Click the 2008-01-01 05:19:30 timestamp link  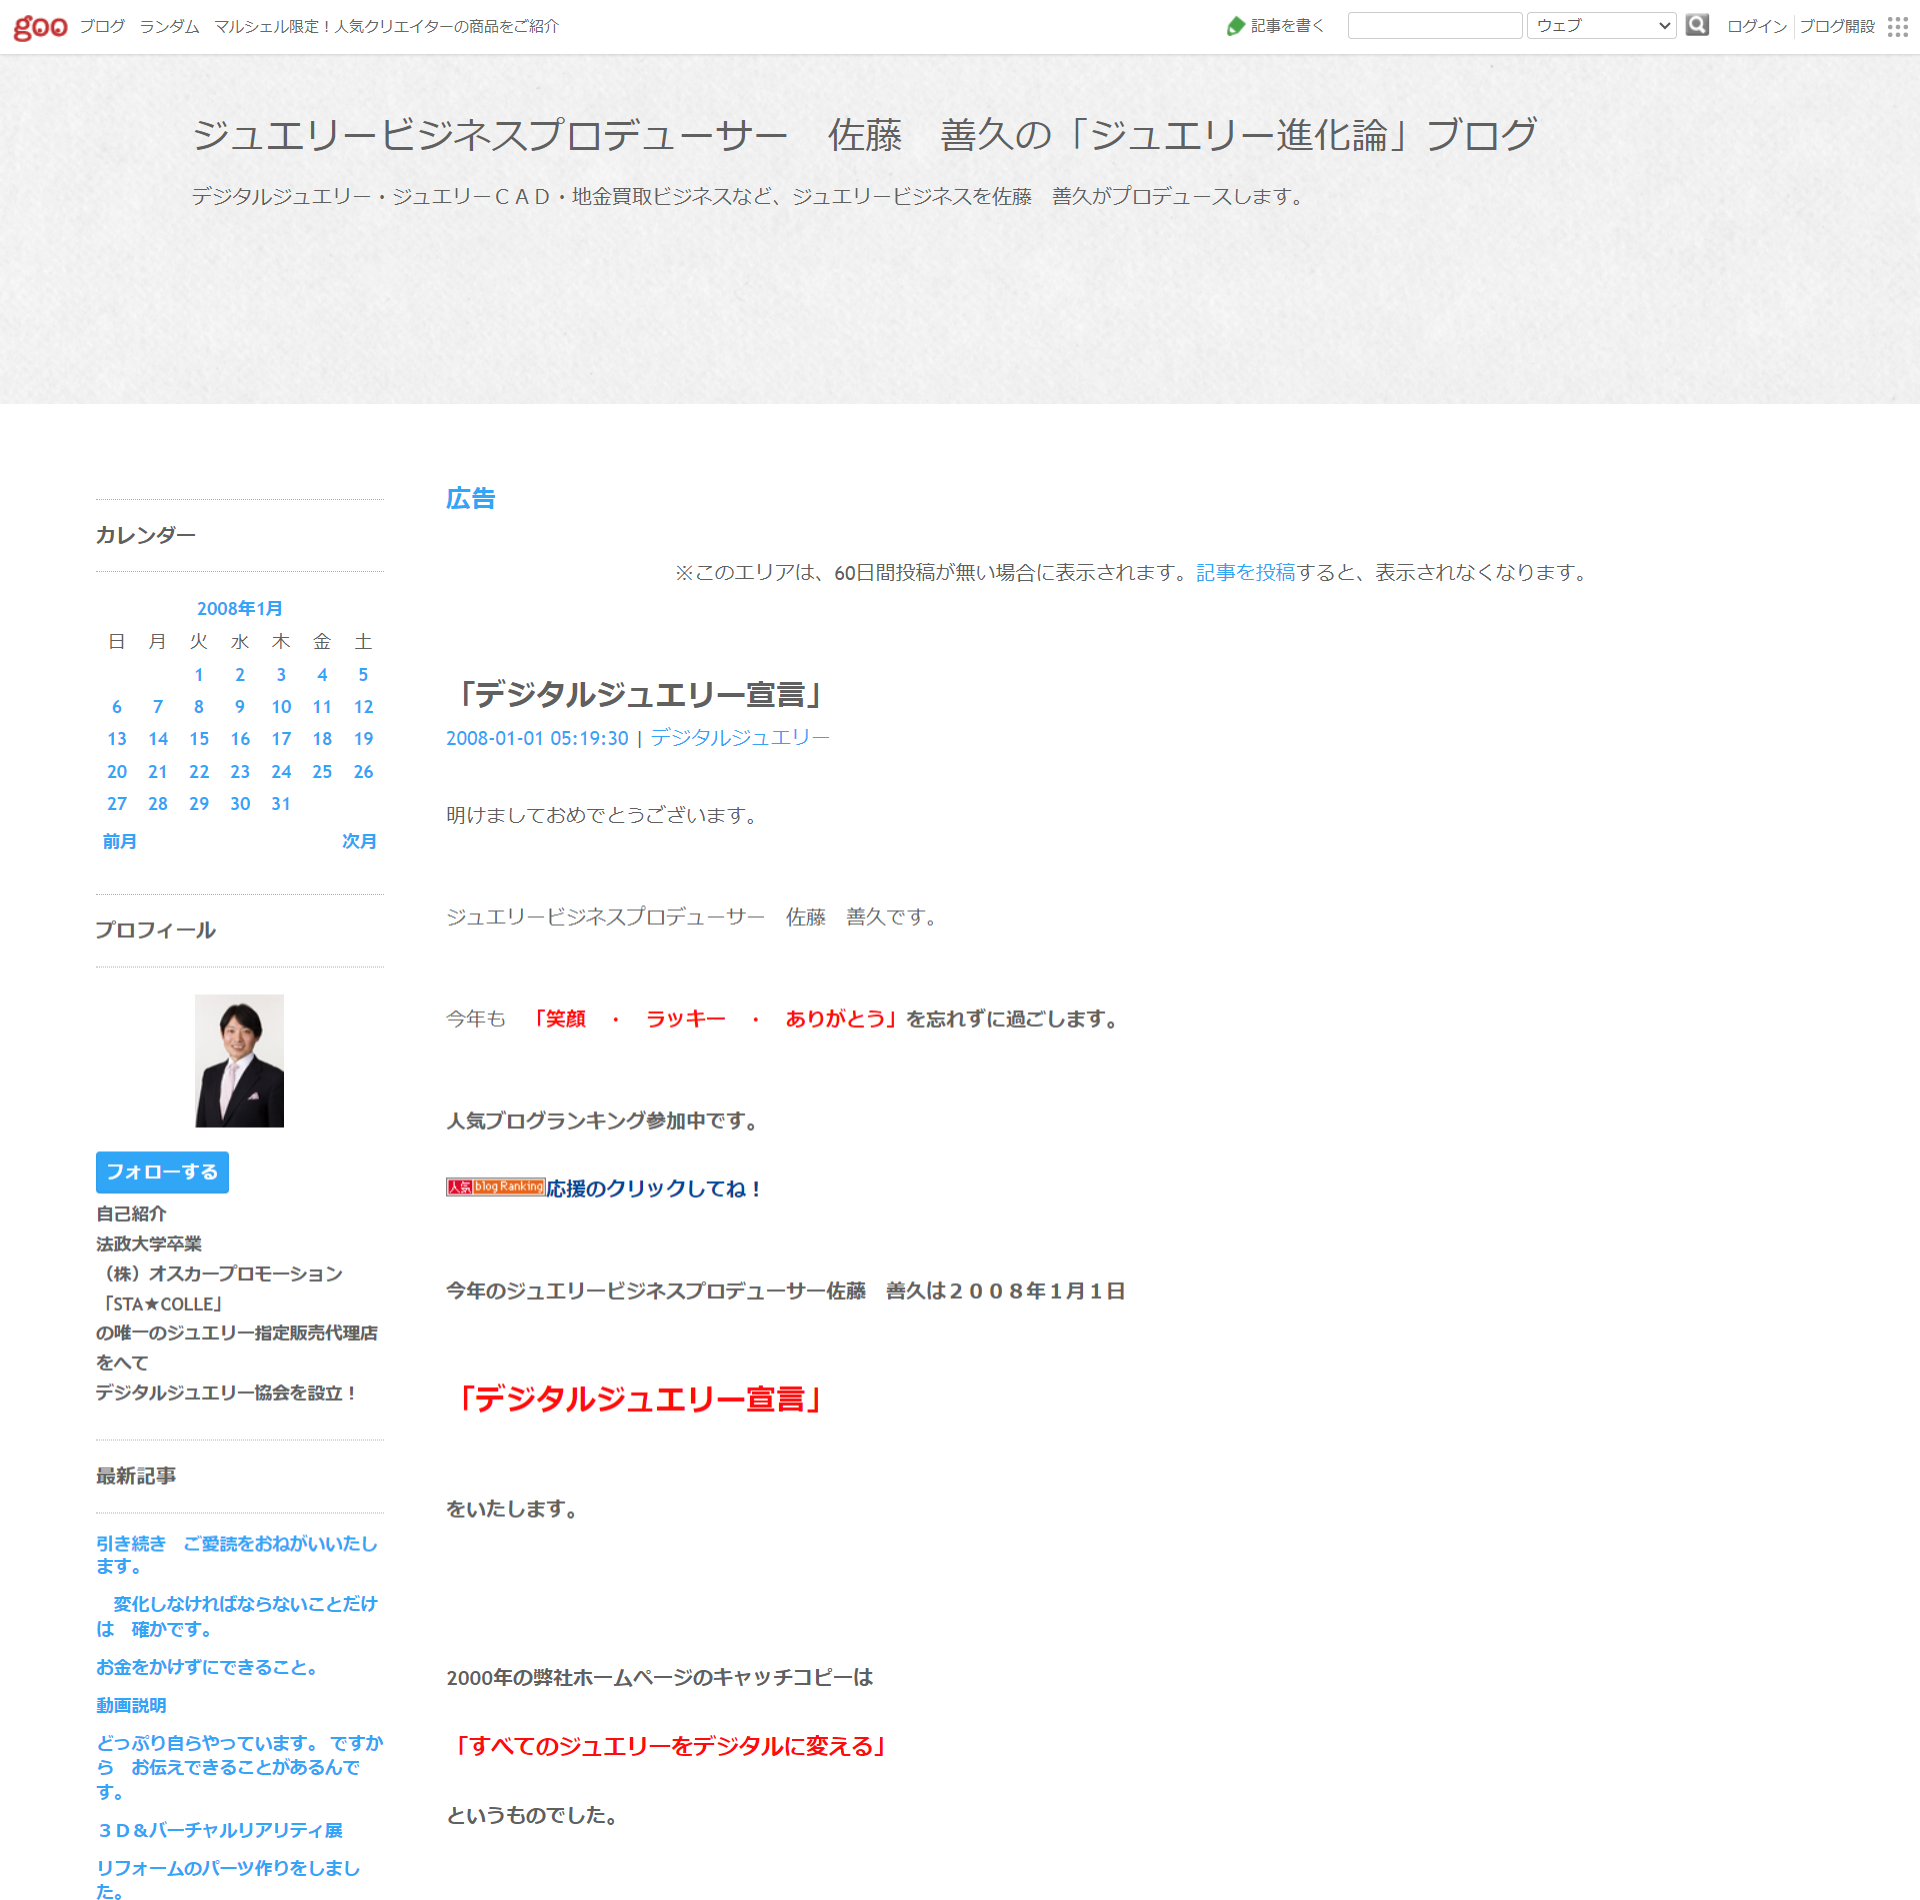[x=537, y=738]
